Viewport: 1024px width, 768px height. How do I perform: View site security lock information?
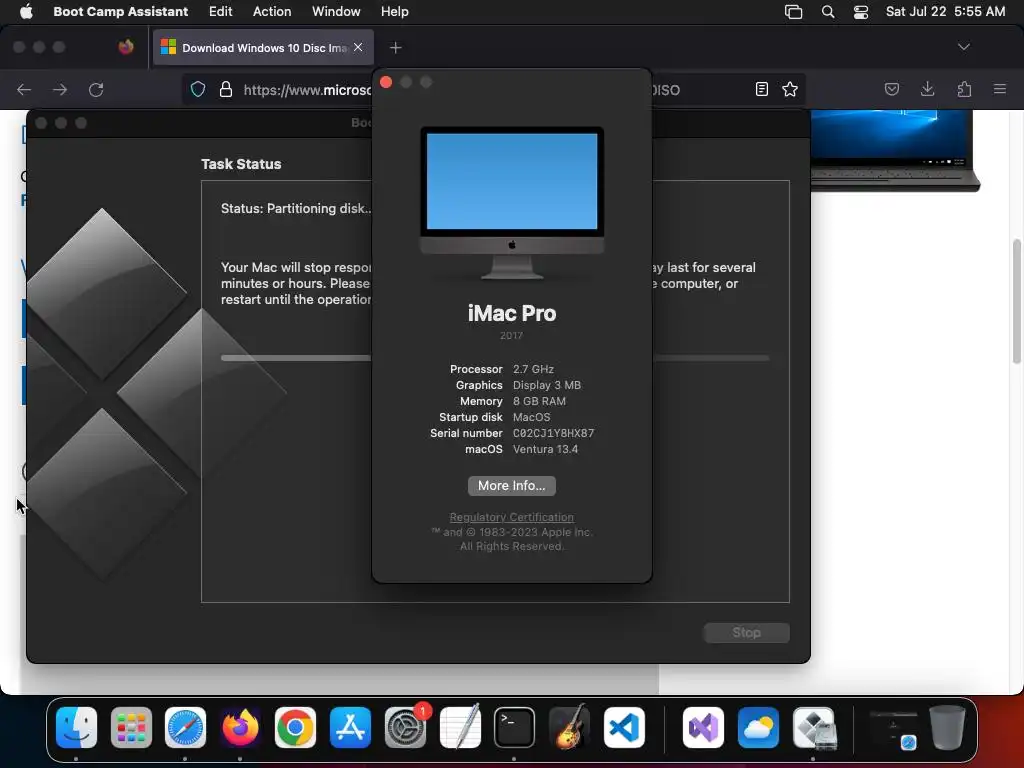pos(226,89)
